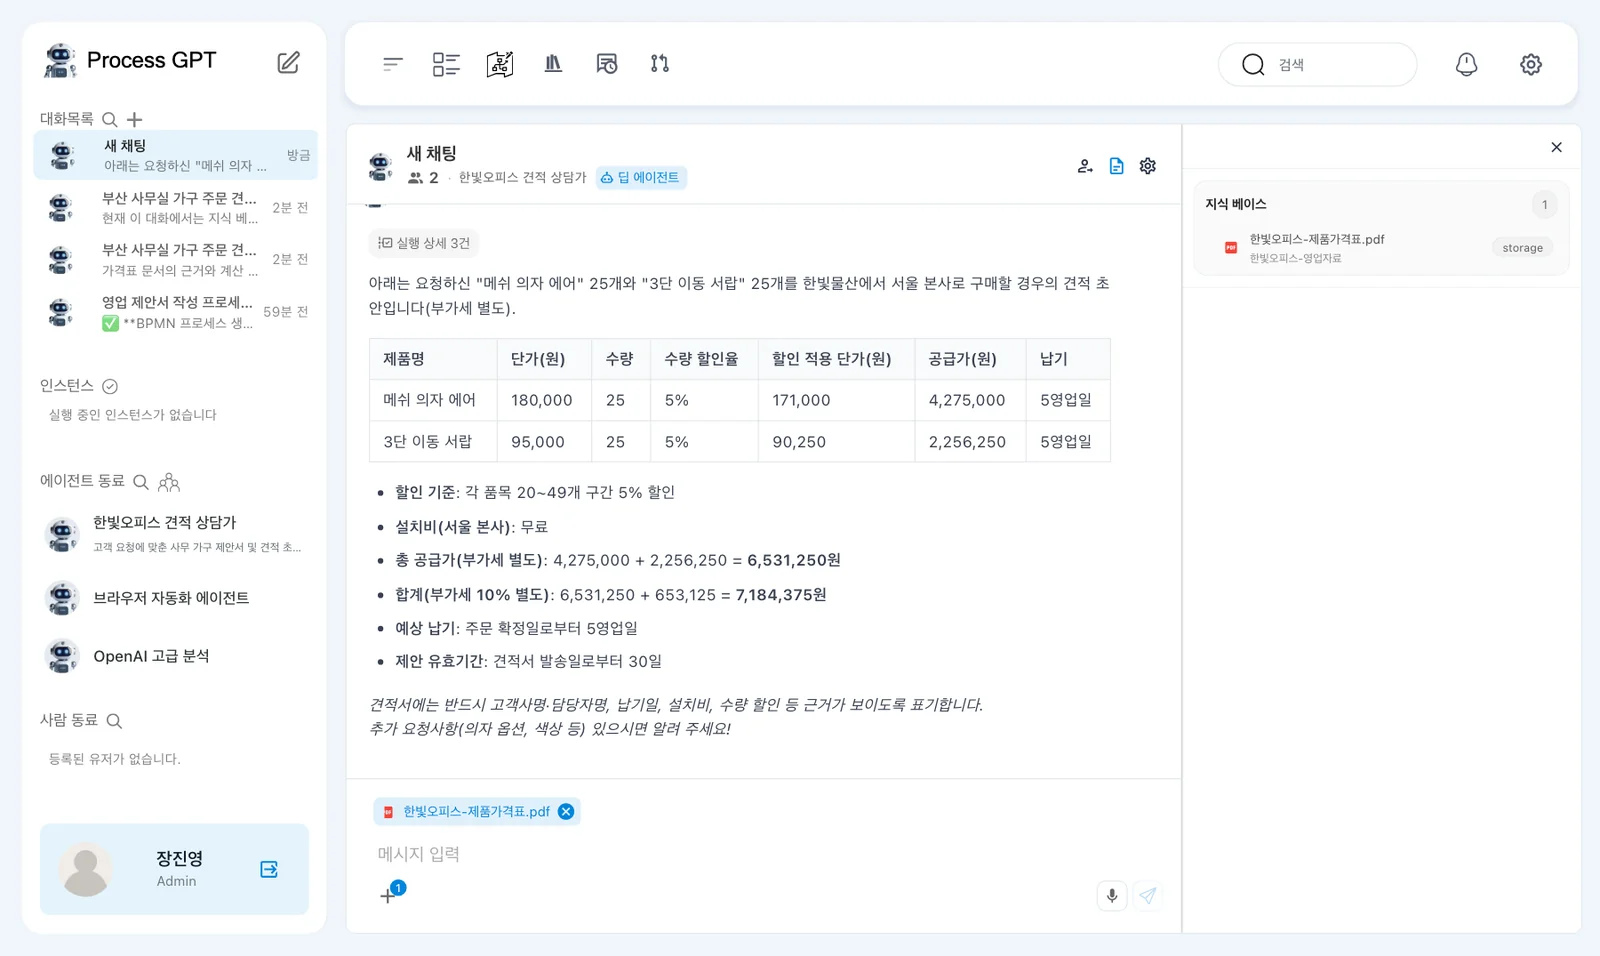Start a new chat with the compose icon
This screenshot has width=1600, height=956.
click(x=288, y=62)
